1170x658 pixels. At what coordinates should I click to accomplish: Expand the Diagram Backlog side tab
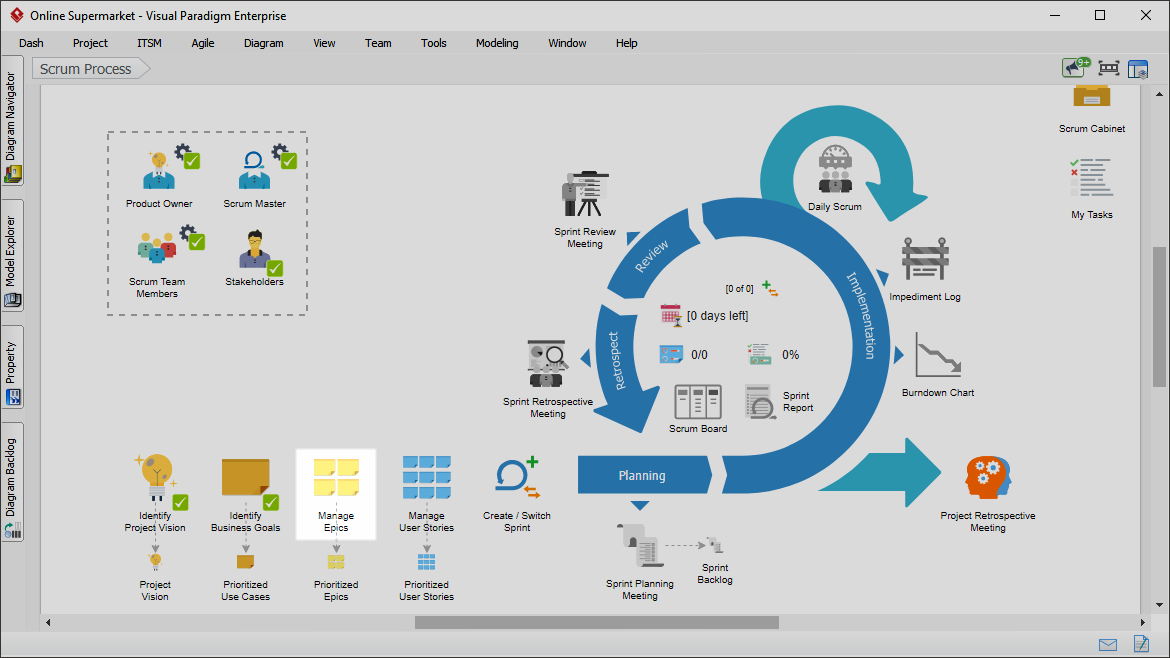[x=12, y=482]
